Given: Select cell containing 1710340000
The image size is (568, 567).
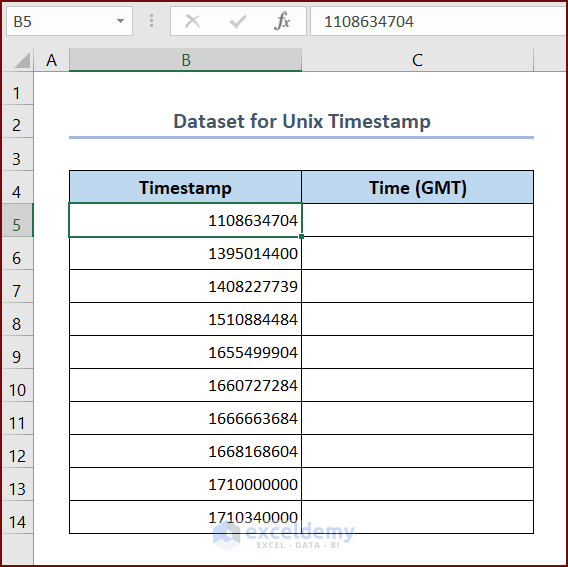Looking at the screenshot, I should pyautogui.click(x=185, y=517).
